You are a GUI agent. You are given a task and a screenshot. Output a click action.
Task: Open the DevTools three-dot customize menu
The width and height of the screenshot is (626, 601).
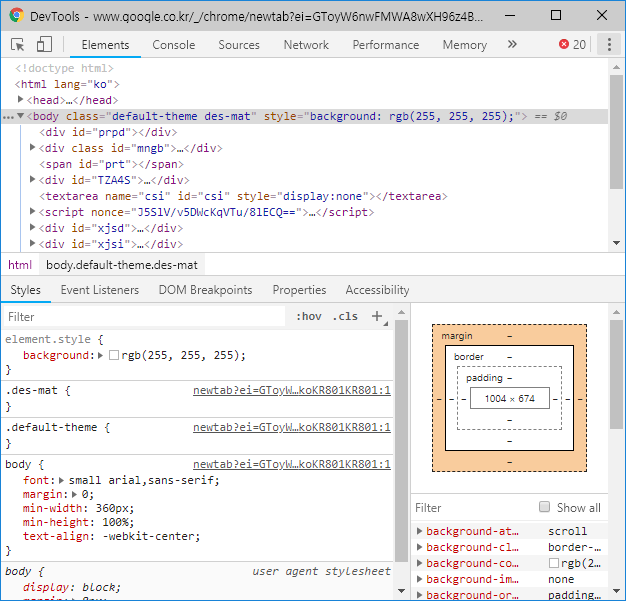pyautogui.click(x=609, y=44)
